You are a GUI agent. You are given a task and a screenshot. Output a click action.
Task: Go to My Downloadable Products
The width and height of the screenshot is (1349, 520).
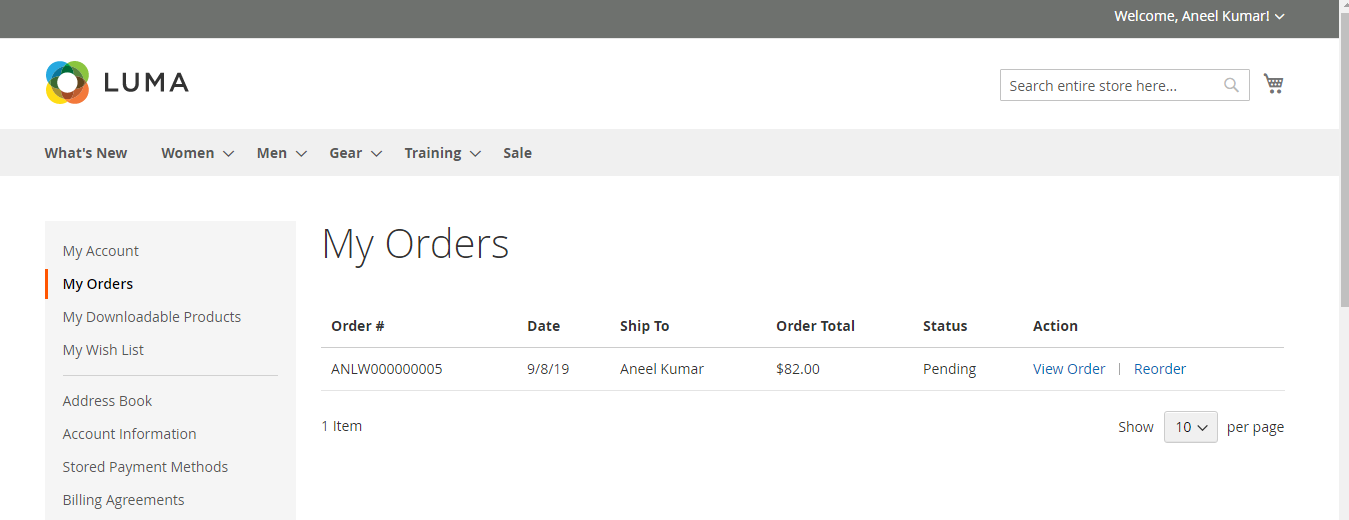pyautogui.click(x=152, y=317)
